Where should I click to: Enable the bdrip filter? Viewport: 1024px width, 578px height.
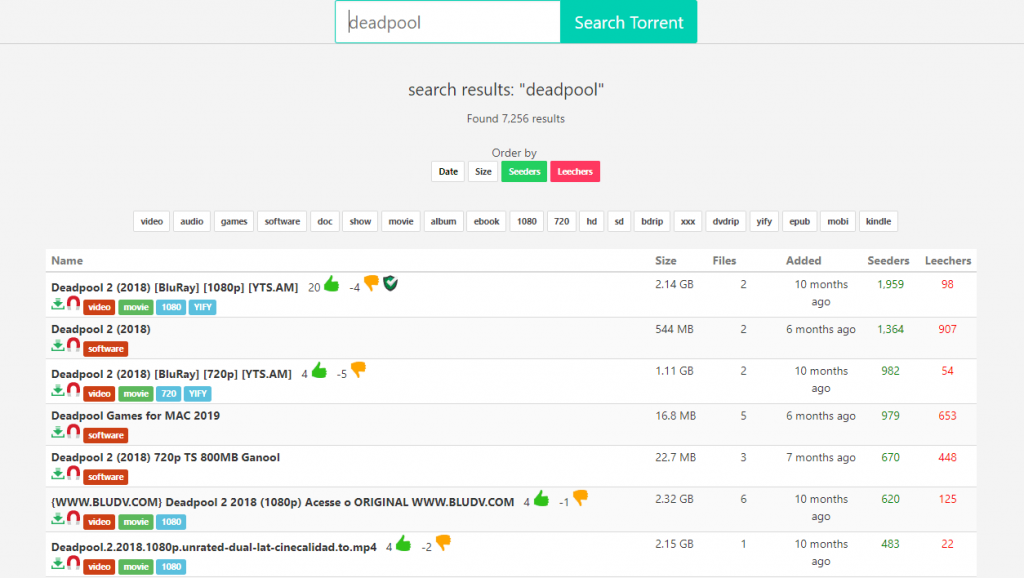651,221
